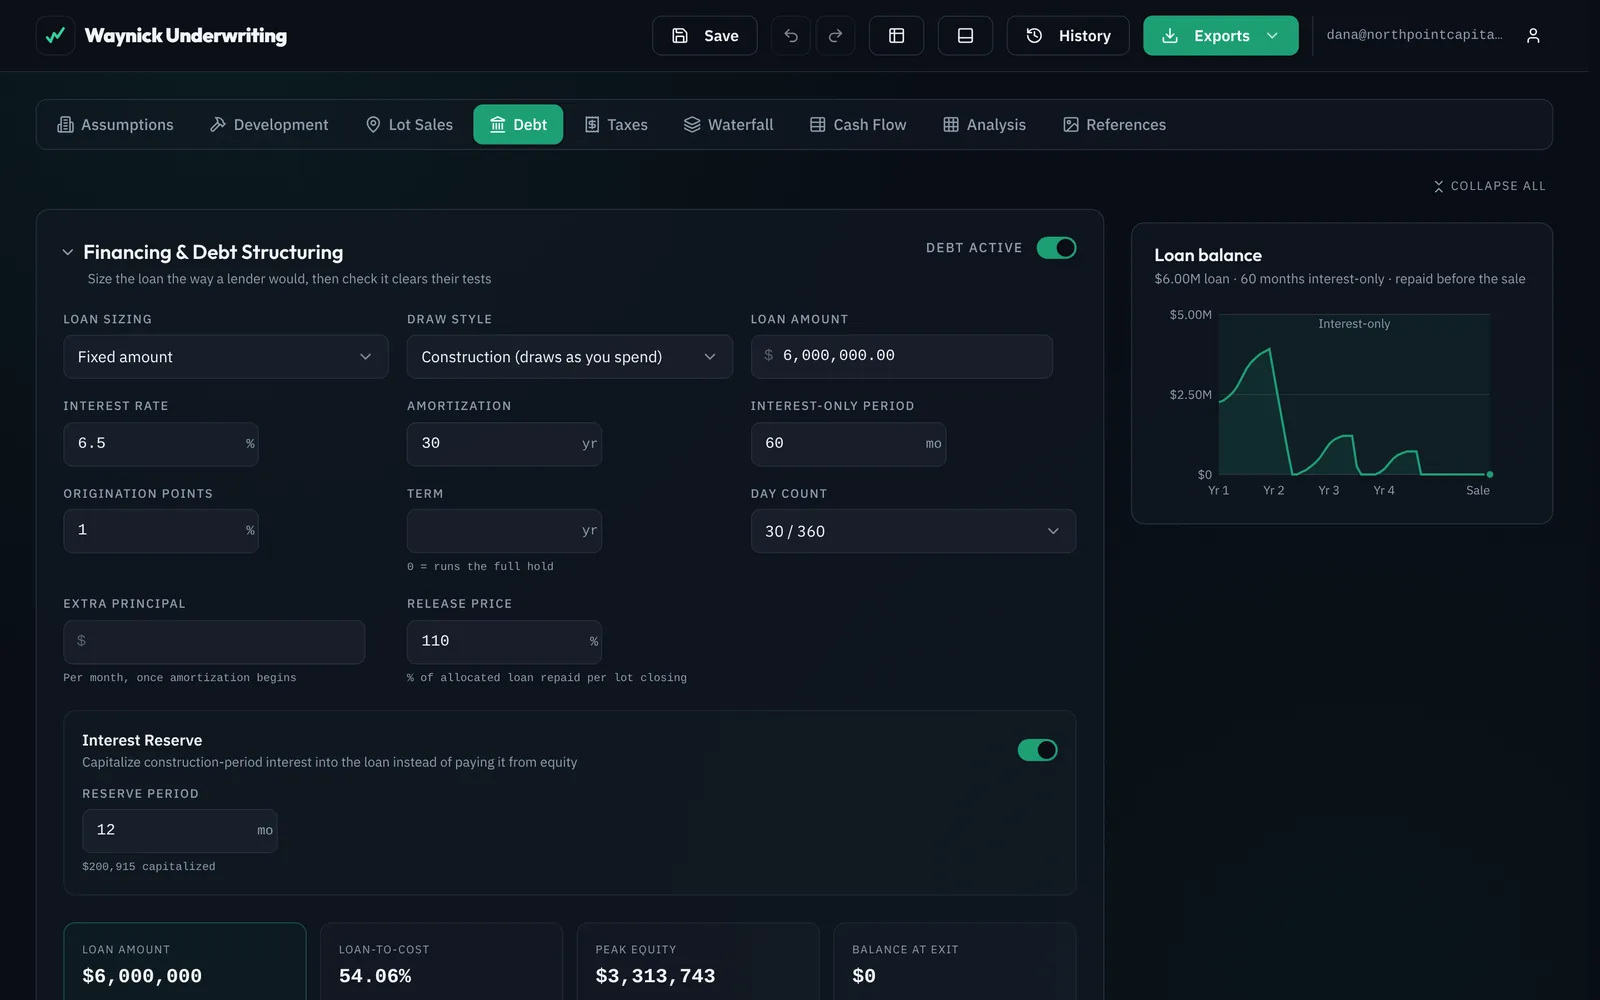Open the Analysis tab
Viewport: 1600px width, 1000px height.
click(985, 125)
